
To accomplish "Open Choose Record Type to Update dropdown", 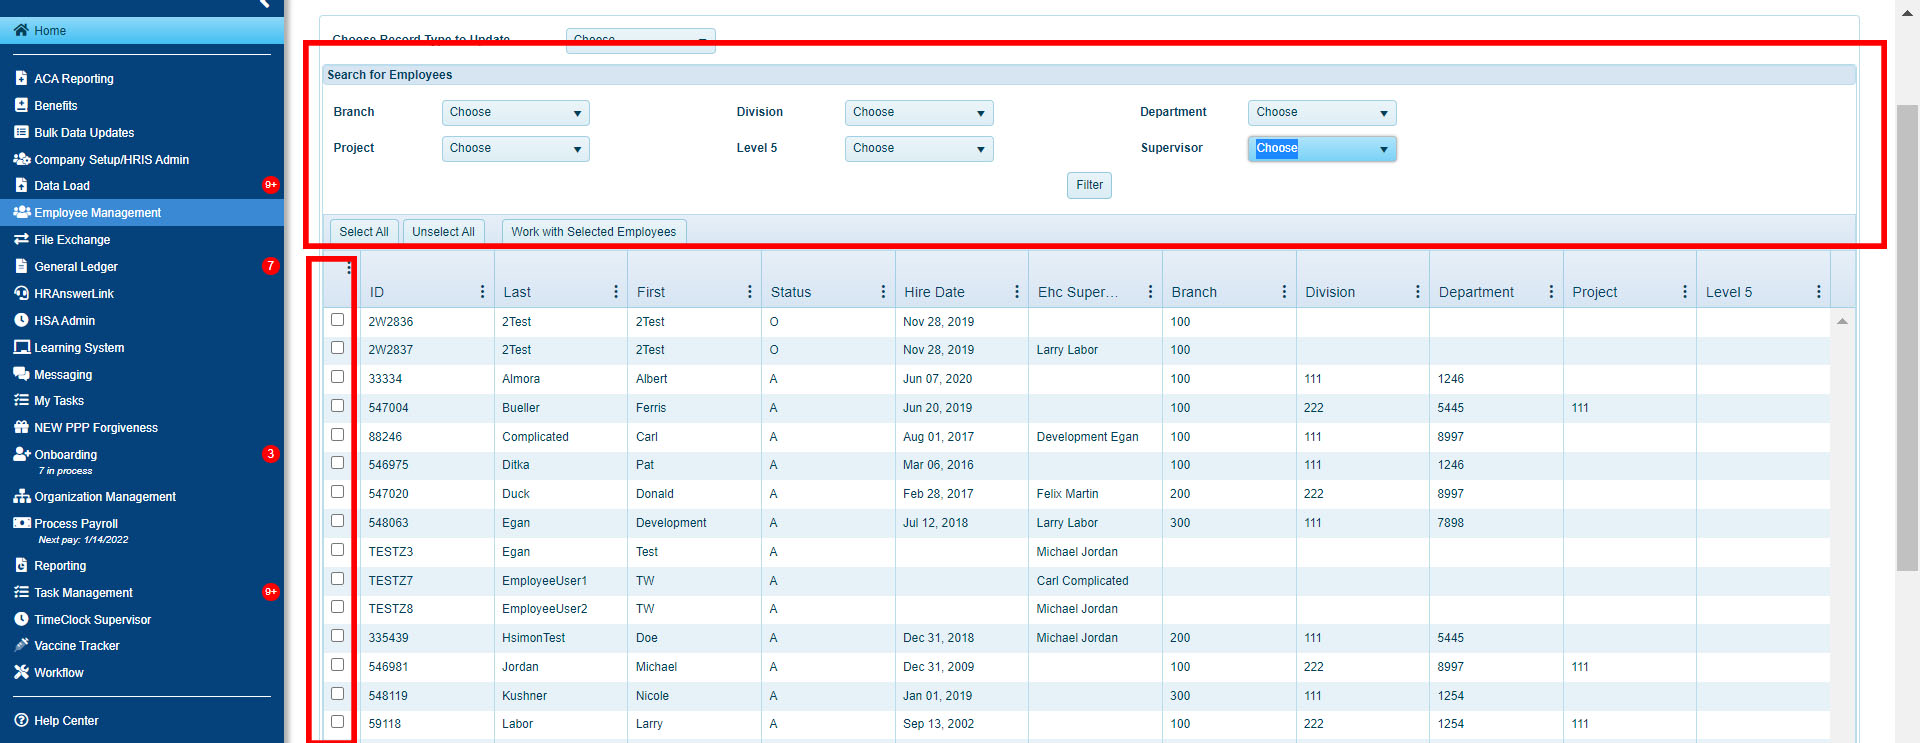I will 640,40.
